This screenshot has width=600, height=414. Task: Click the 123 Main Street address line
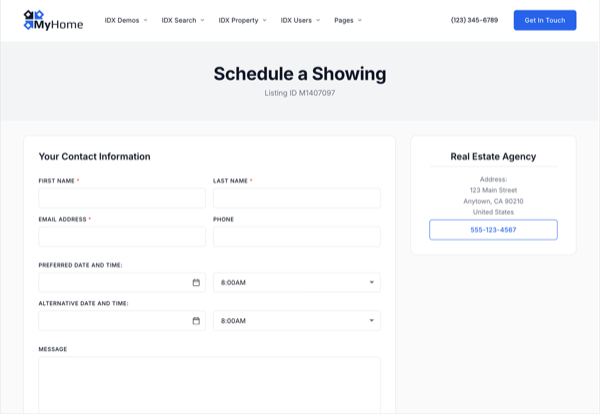click(x=493, y=190)
